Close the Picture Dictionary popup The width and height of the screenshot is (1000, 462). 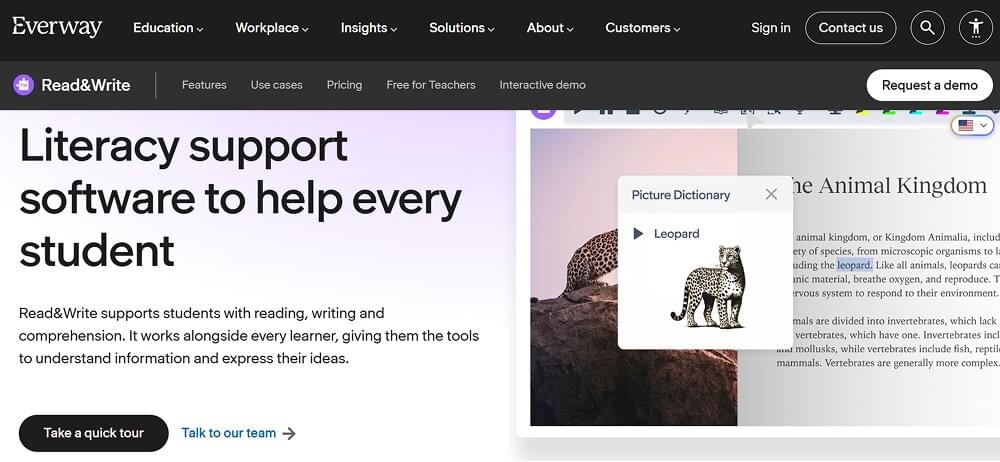click(771, 194)
